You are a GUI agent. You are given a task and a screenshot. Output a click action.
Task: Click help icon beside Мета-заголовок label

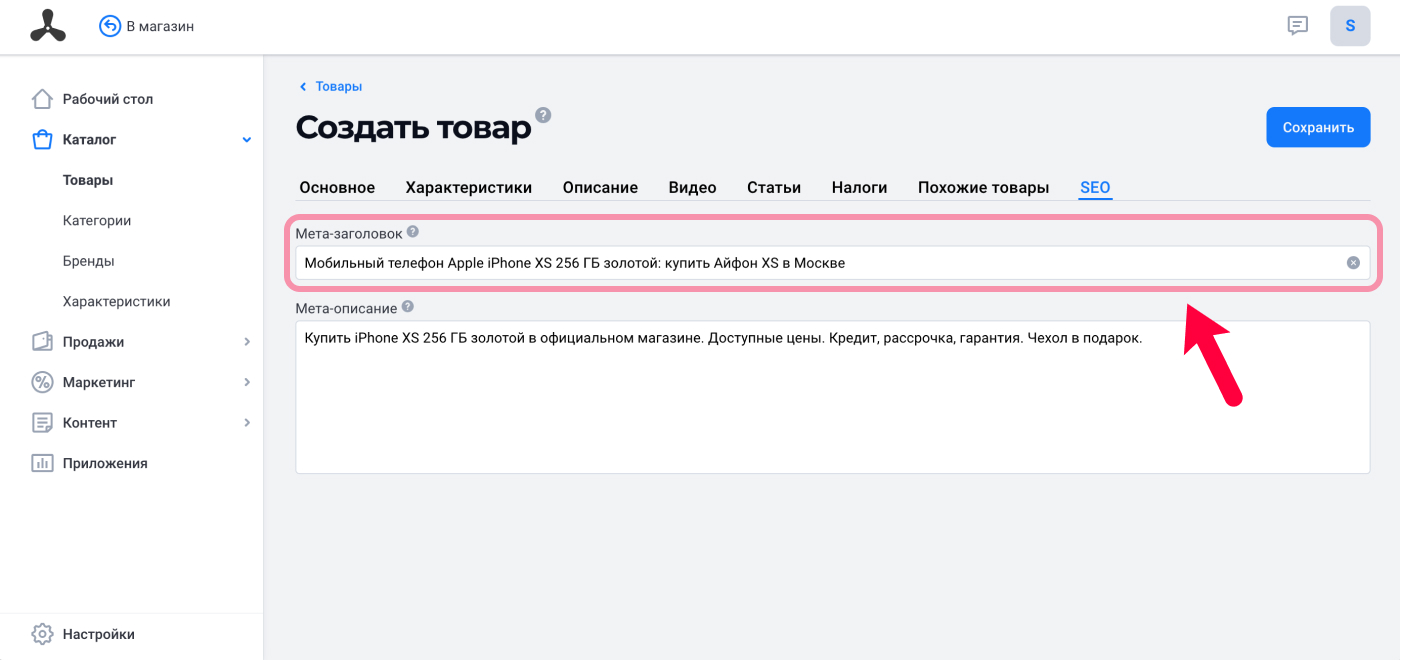click(x=412, y=232)
